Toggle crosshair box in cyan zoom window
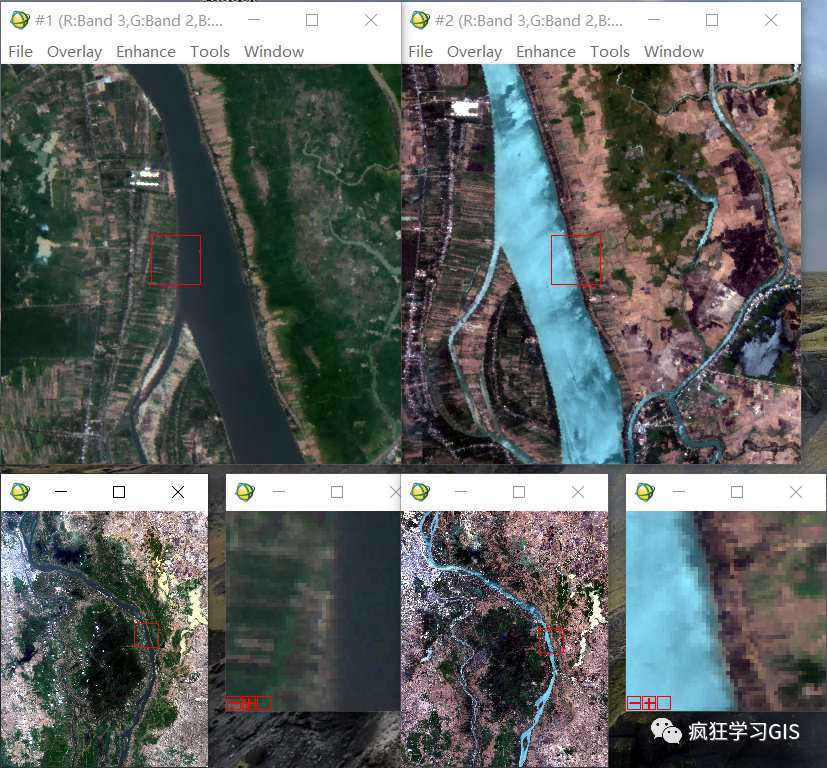827x768 pixels. click(x=665, y=703)
